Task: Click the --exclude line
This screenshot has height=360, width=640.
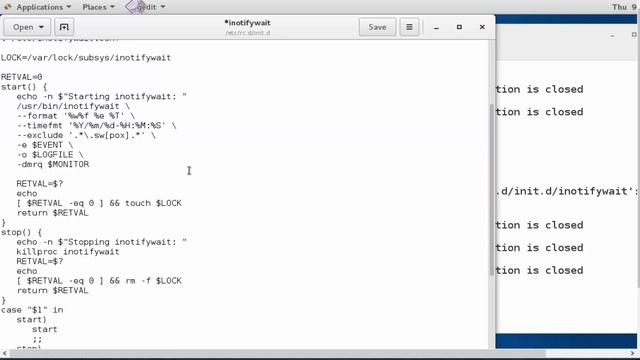Action: click(x=86, y=135)
